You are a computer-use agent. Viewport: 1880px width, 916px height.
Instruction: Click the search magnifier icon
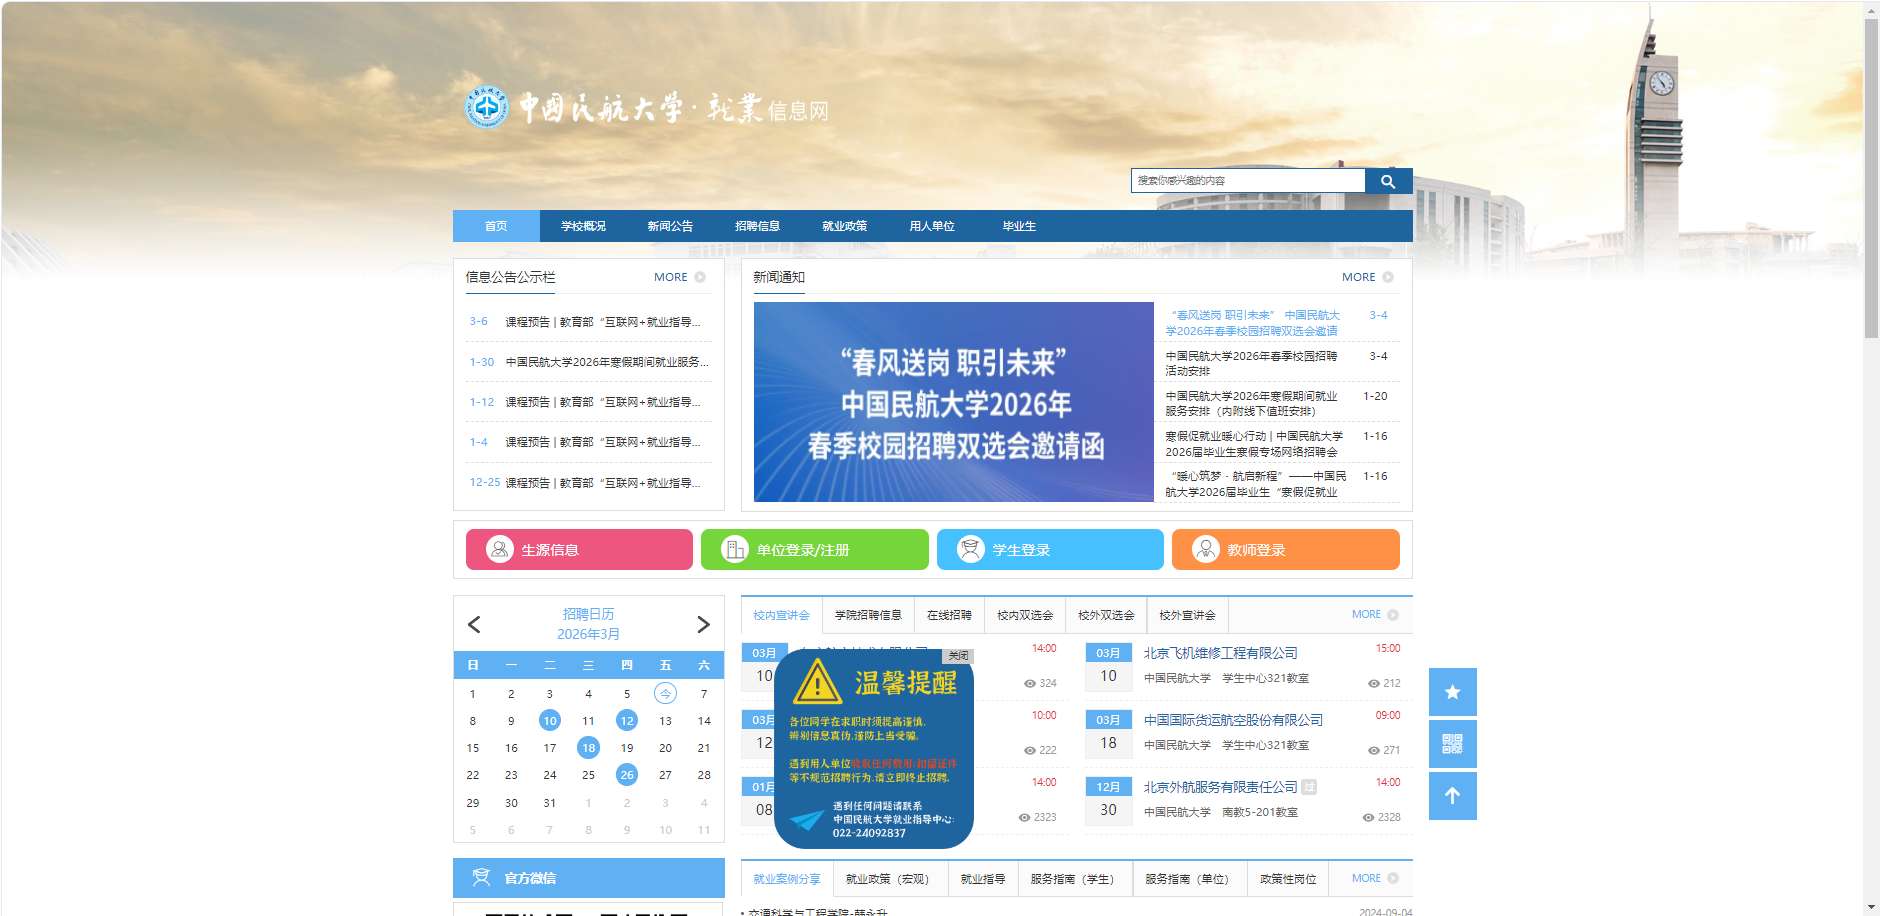1388,181
